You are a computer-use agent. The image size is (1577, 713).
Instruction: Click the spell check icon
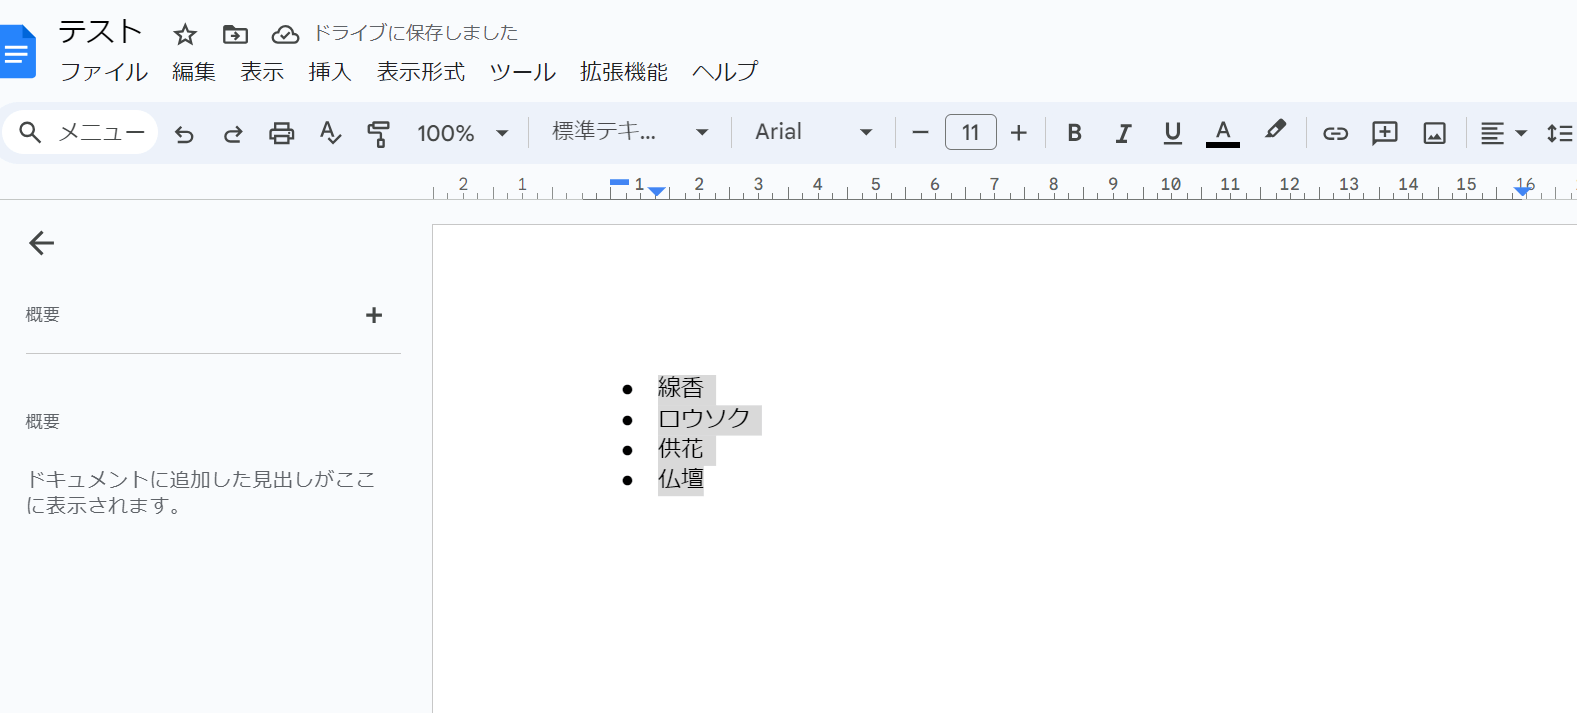330,133
